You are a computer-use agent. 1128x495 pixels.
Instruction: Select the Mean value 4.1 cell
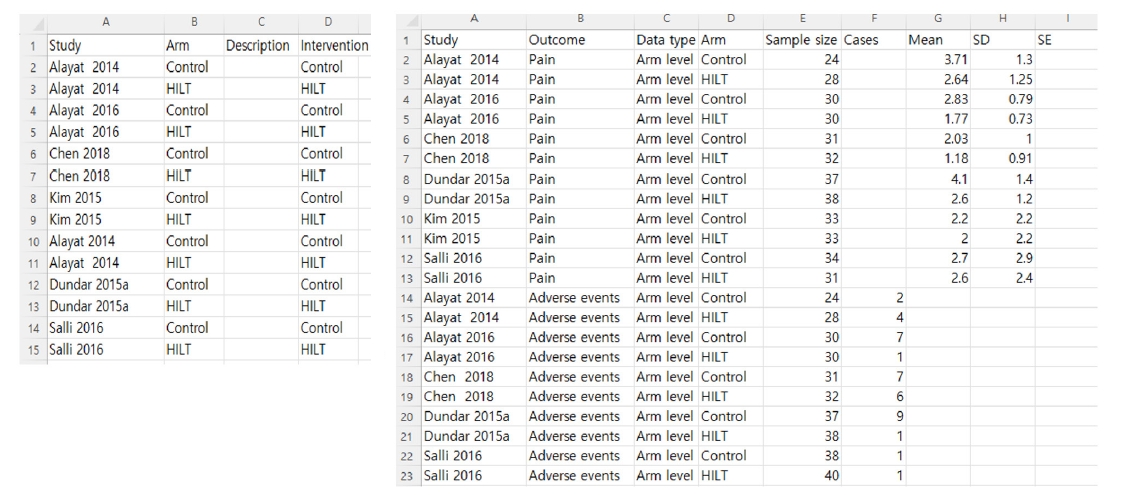pyautogui.click(x=937, y=178)
